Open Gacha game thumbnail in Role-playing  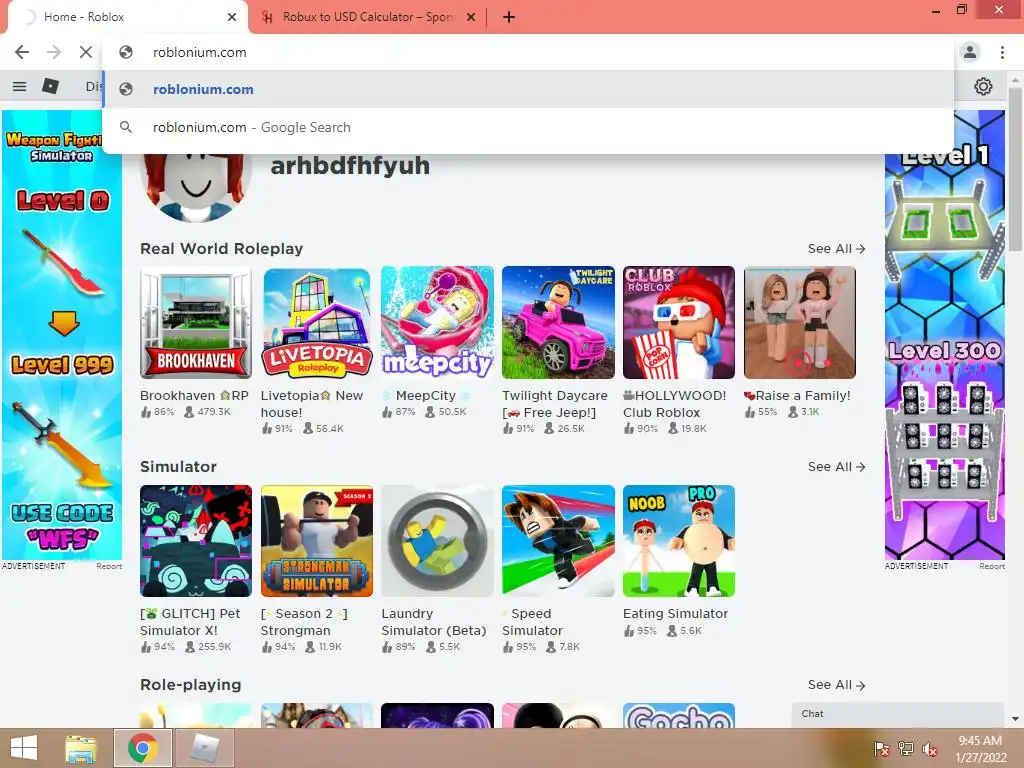pyautogui.click(x=679, y=716)
